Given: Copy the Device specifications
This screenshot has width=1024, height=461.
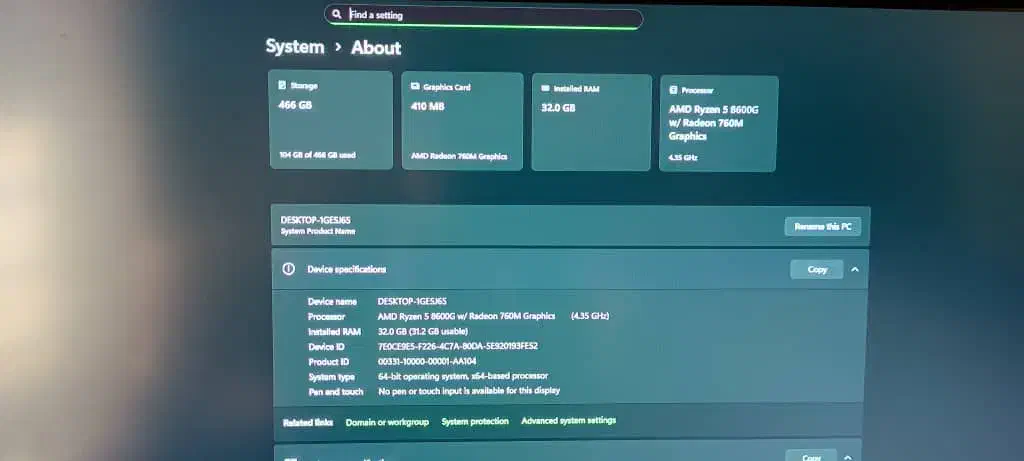Looking at the screenshot, I should coord(817,269).
